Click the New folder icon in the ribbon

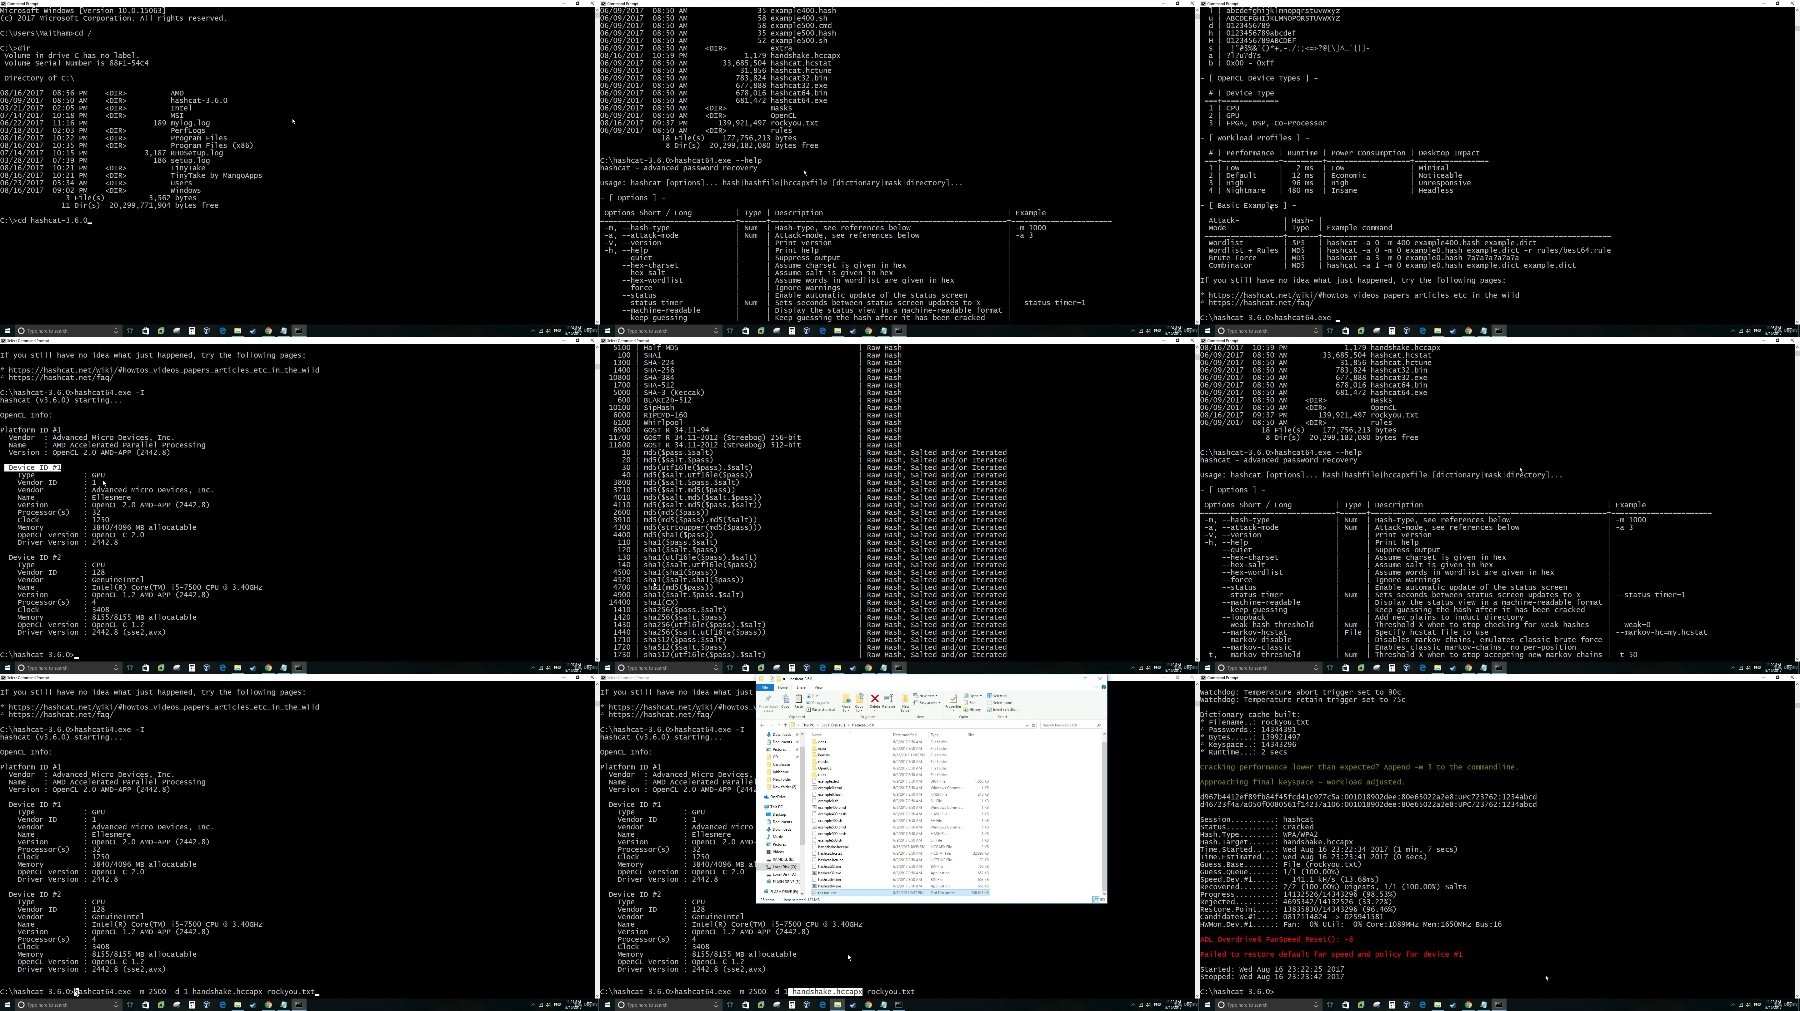[x=905, y=704]
